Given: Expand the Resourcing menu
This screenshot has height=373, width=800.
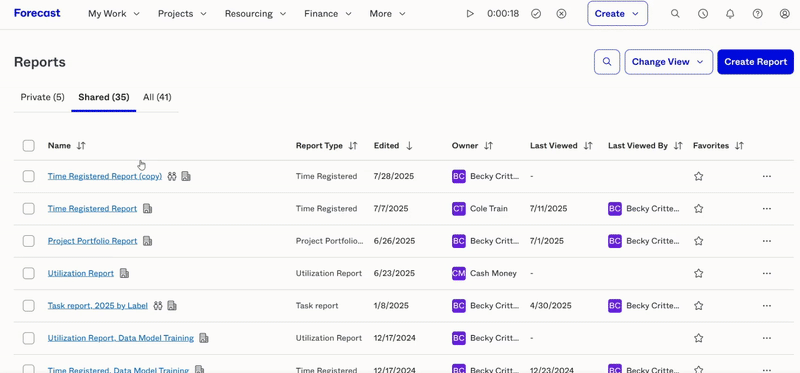Looking at the screenshot, I should coord(256,14).
